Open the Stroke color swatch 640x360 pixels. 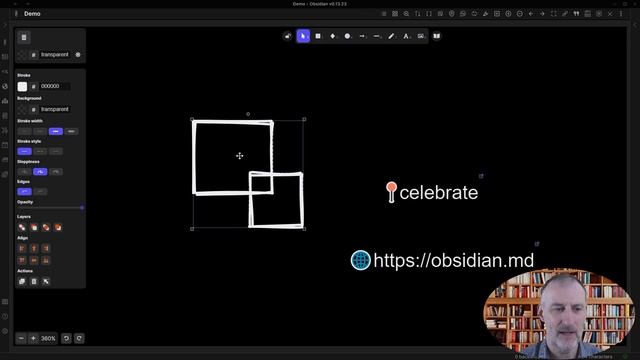click(22, 86)
